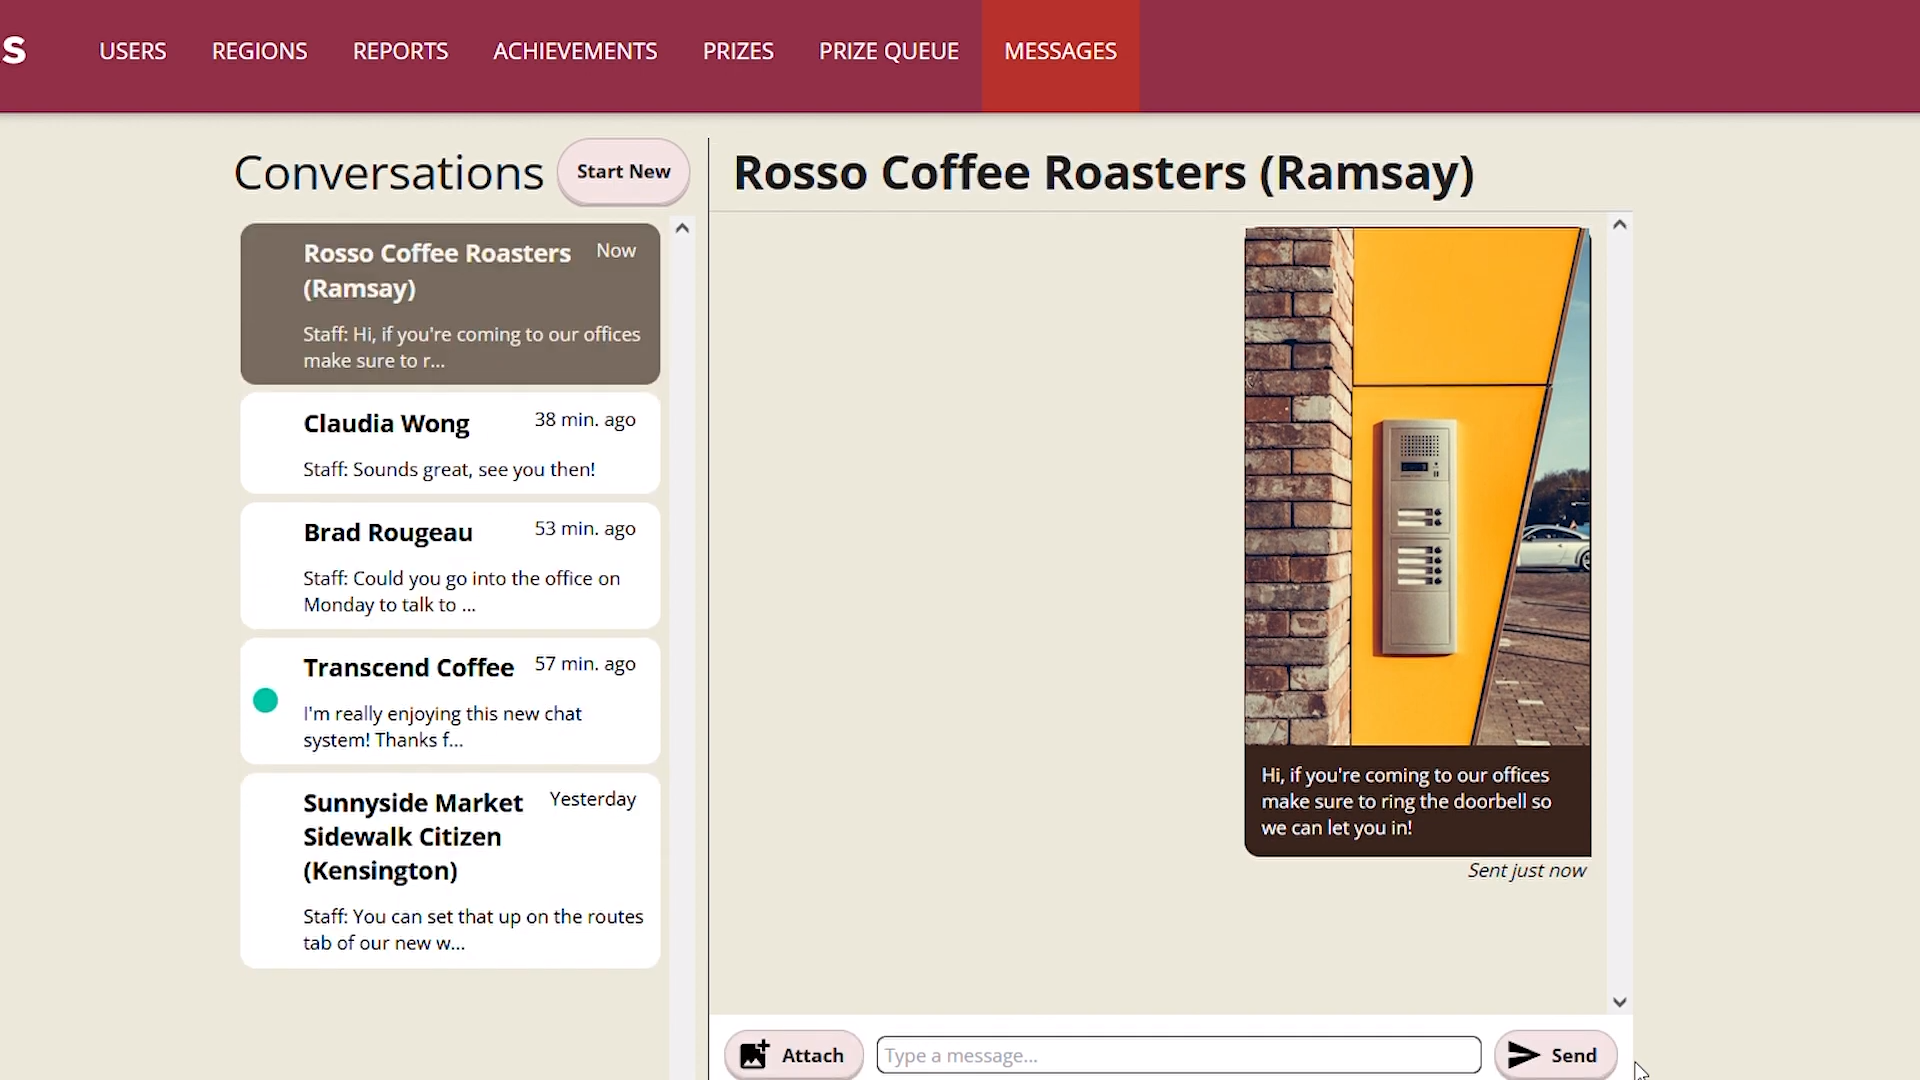Click chat pane scroll up arrow
Image resolution: width=1920 pixels, height=1080 pixels.
click(1620, 225)
